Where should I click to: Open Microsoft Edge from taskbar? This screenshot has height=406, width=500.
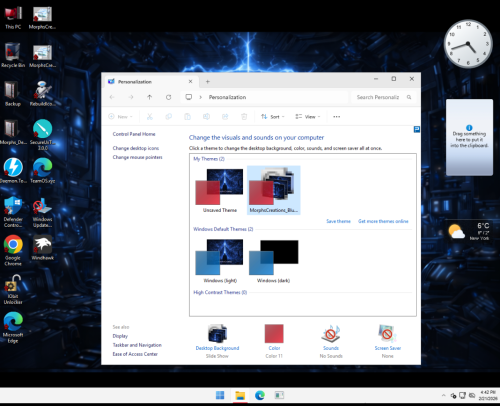coord(260,395)
